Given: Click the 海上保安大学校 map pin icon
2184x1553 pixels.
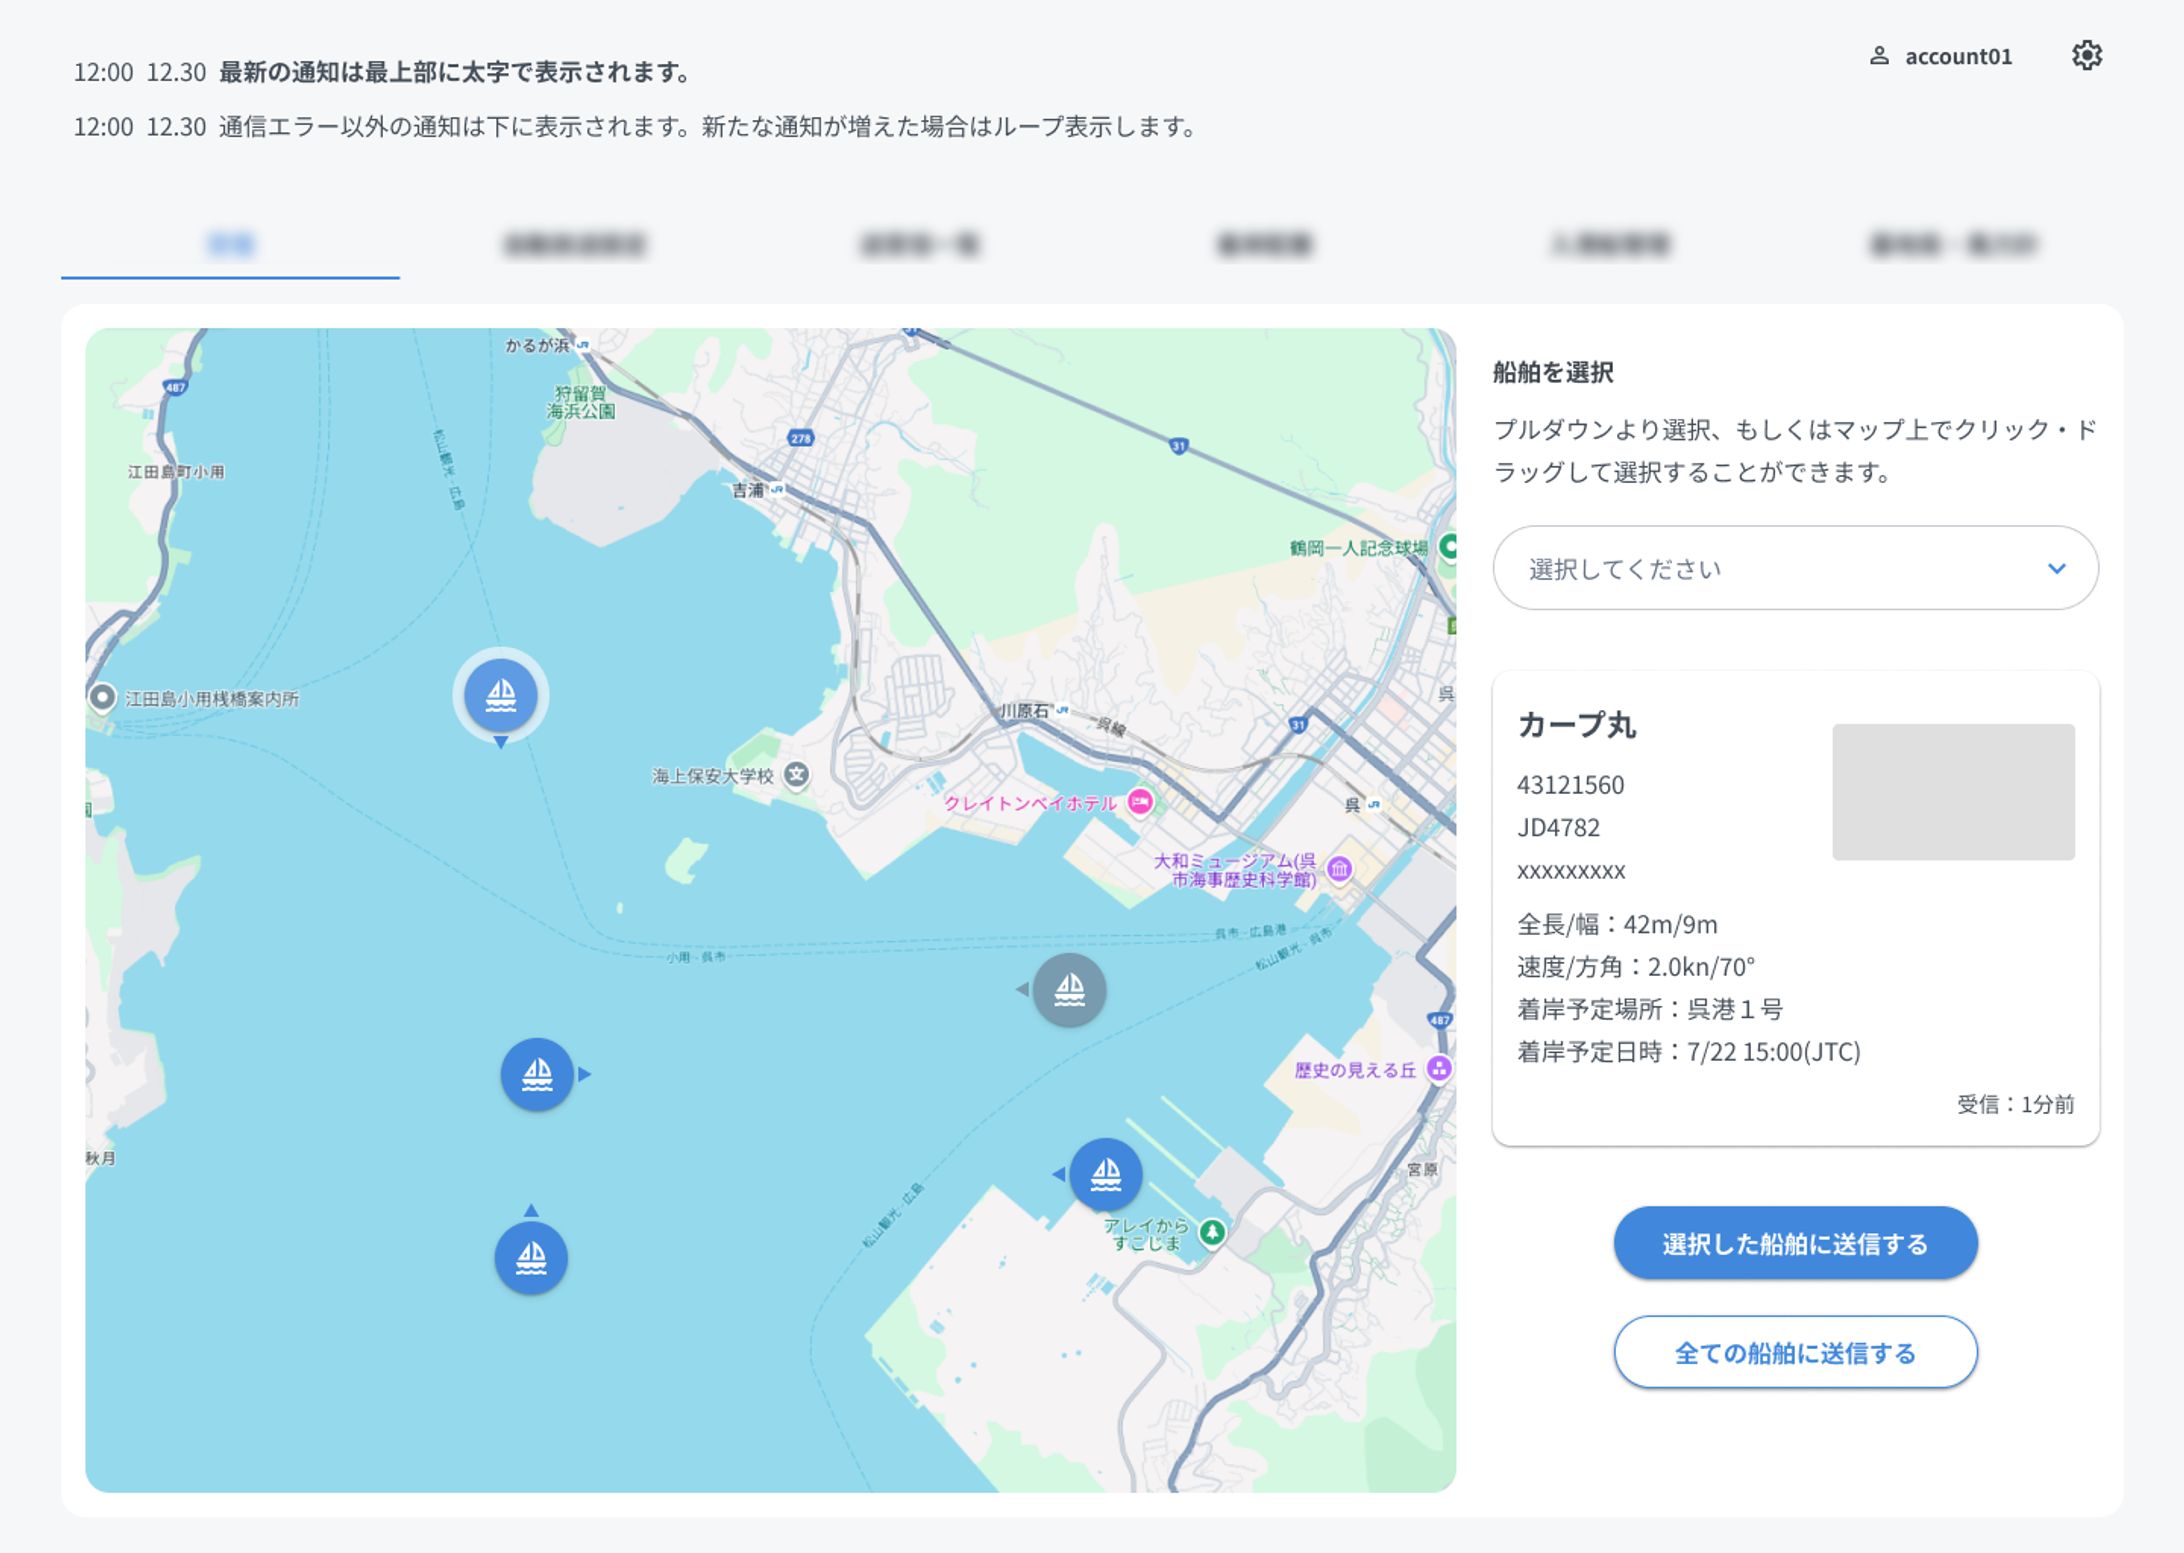Looking at the screenshot, I should coord(797,775).
